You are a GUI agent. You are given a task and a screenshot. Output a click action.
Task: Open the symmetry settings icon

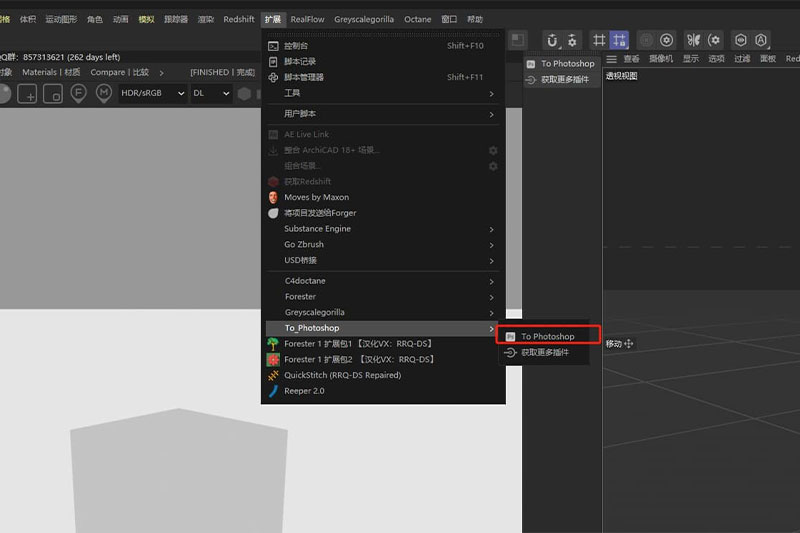[714, 40]
